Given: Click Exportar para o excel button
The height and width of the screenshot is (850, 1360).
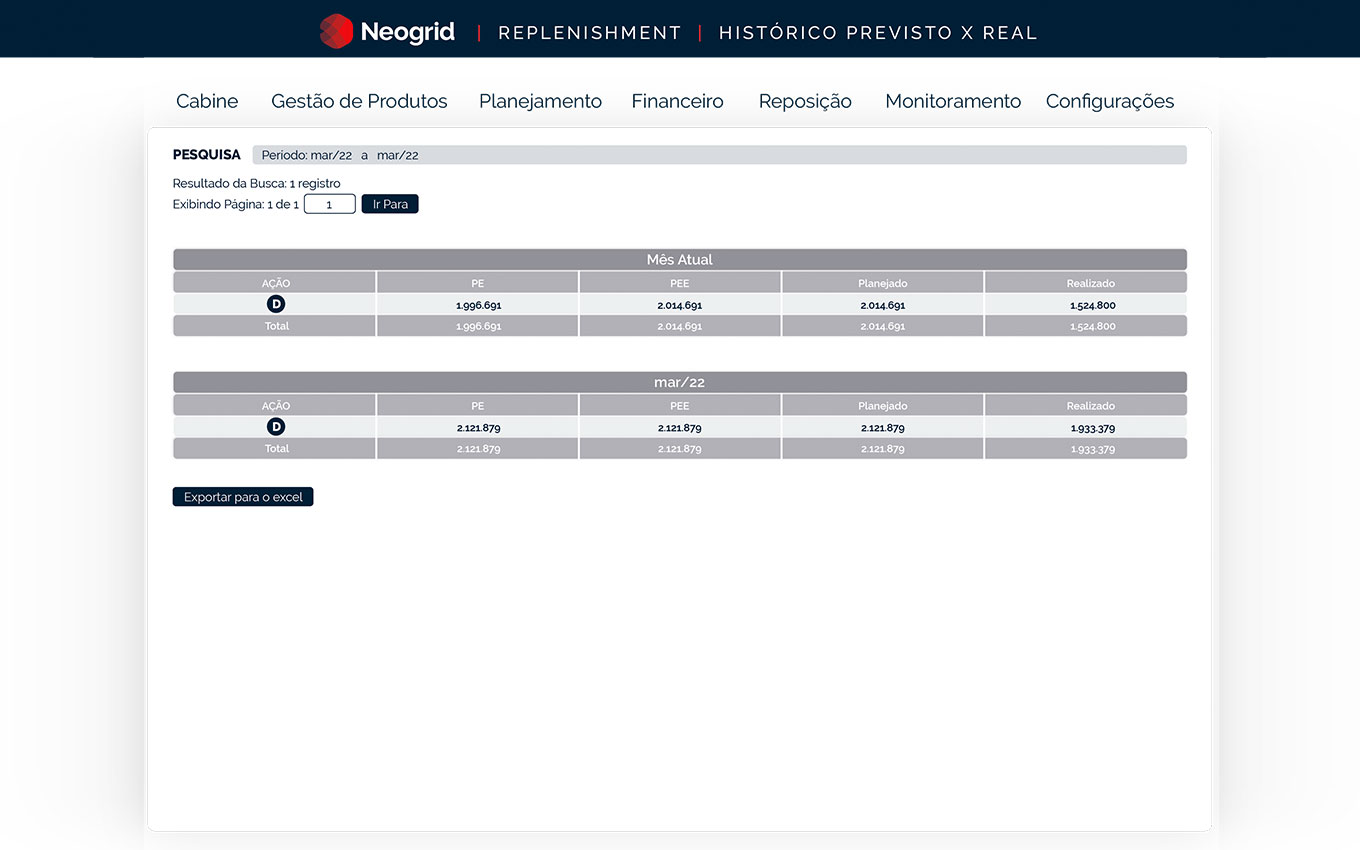Looking at the screenshot, I should (x=243, y=497).
